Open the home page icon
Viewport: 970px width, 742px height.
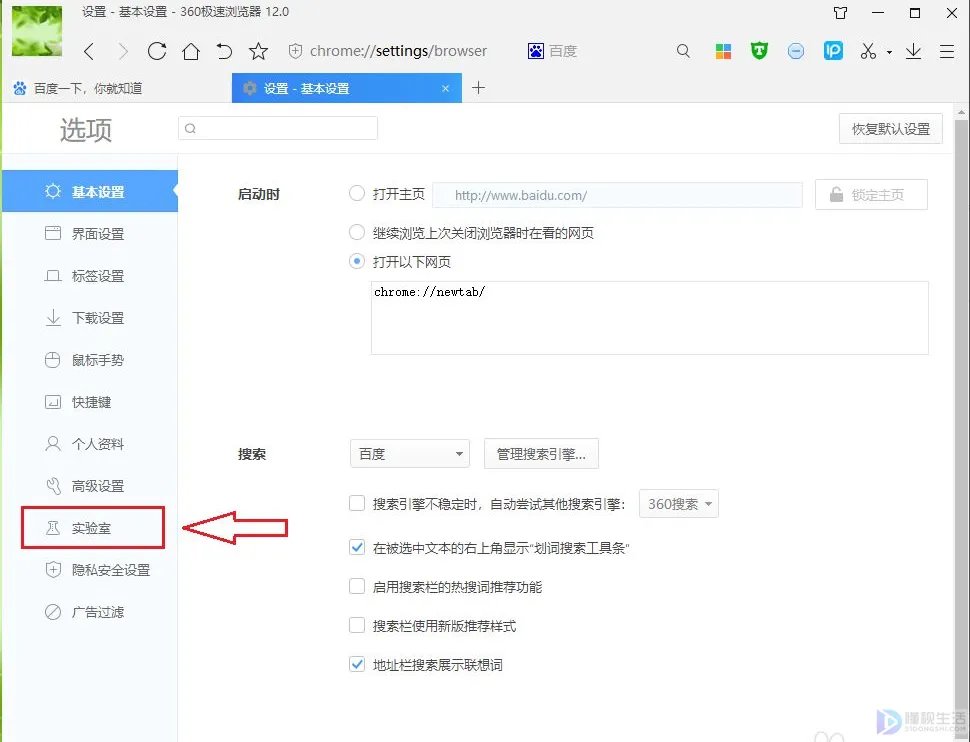click(x=191, y=51)
